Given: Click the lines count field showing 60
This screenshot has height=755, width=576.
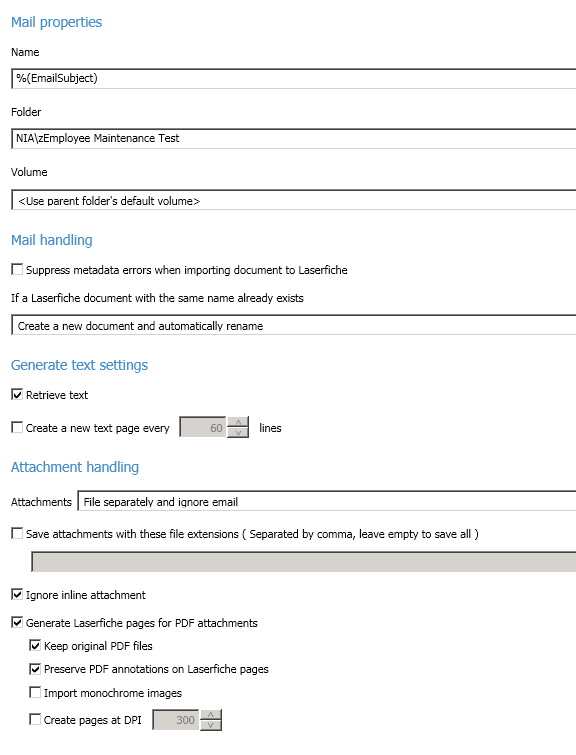Looking at the screenshot, I should (x=203, y=427).
